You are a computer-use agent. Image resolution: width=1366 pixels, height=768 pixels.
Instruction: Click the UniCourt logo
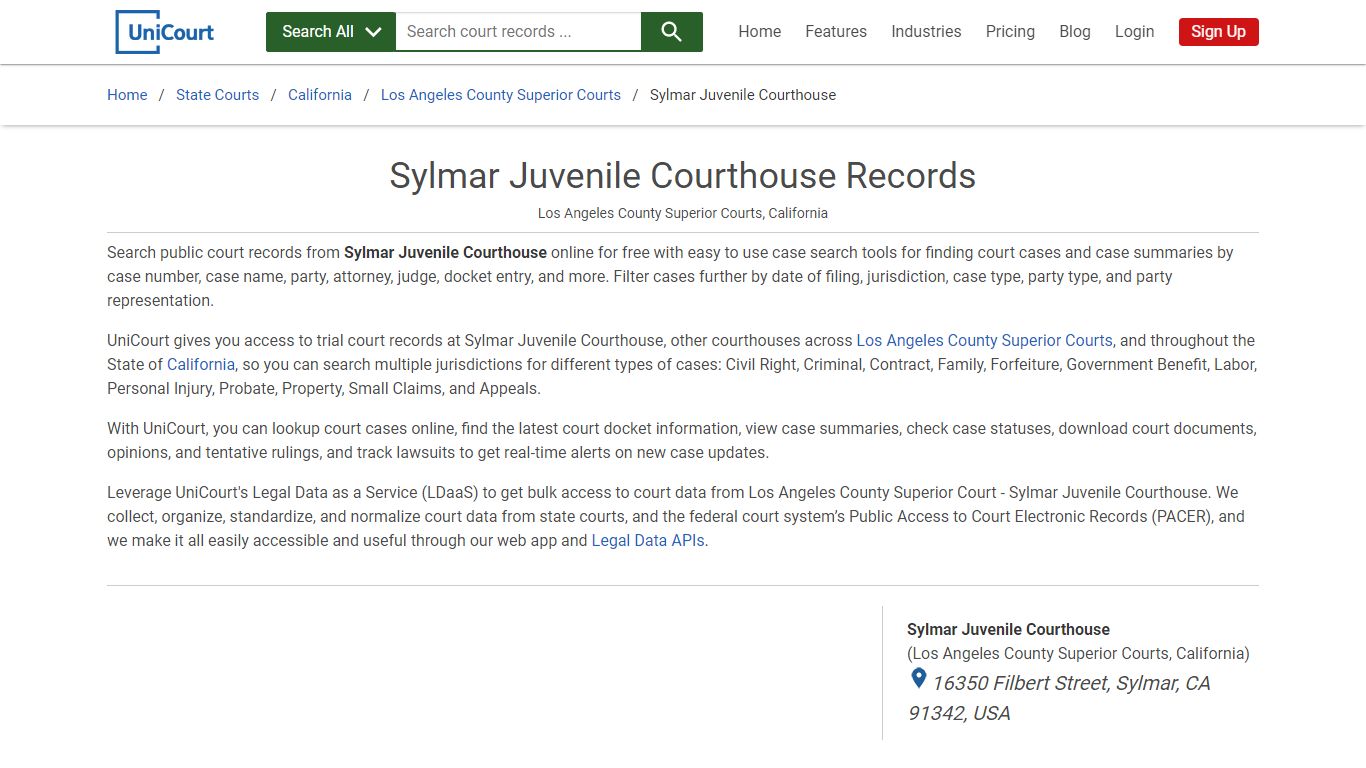tap(165, 32)
